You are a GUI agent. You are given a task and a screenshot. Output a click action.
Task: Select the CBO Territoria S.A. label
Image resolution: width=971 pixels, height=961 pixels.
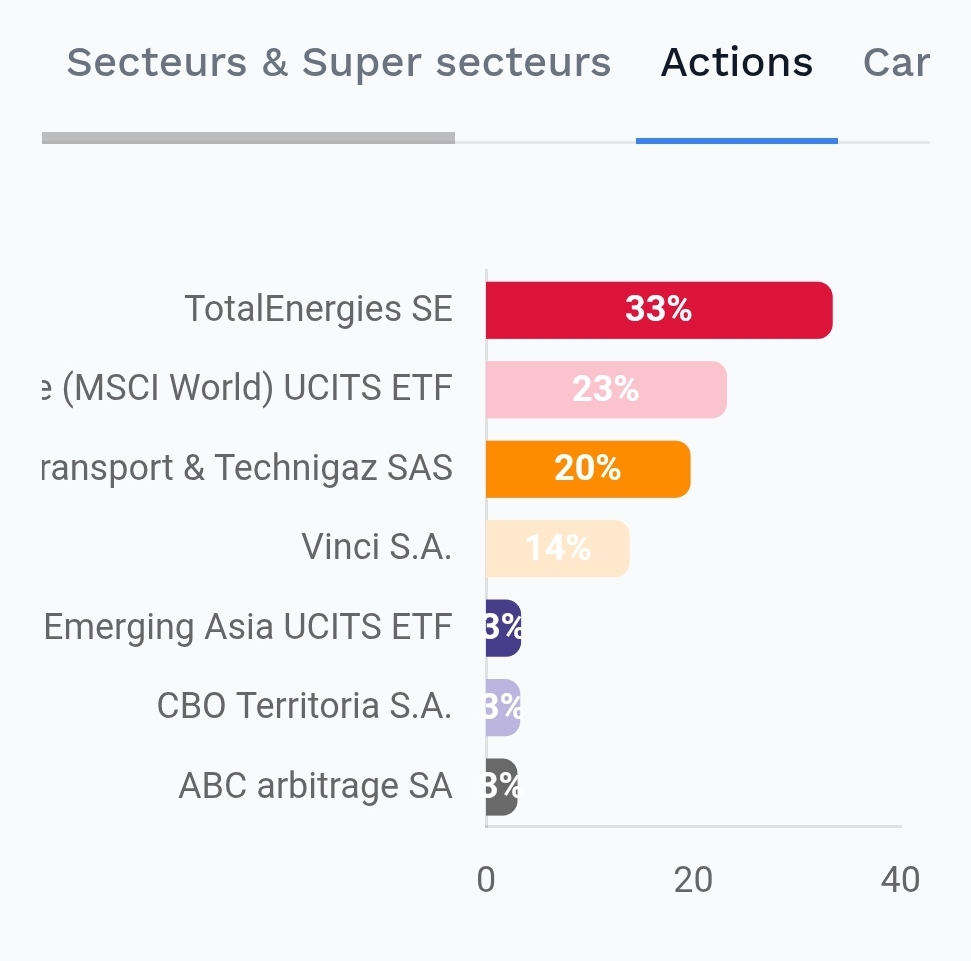tap(304, 706)
